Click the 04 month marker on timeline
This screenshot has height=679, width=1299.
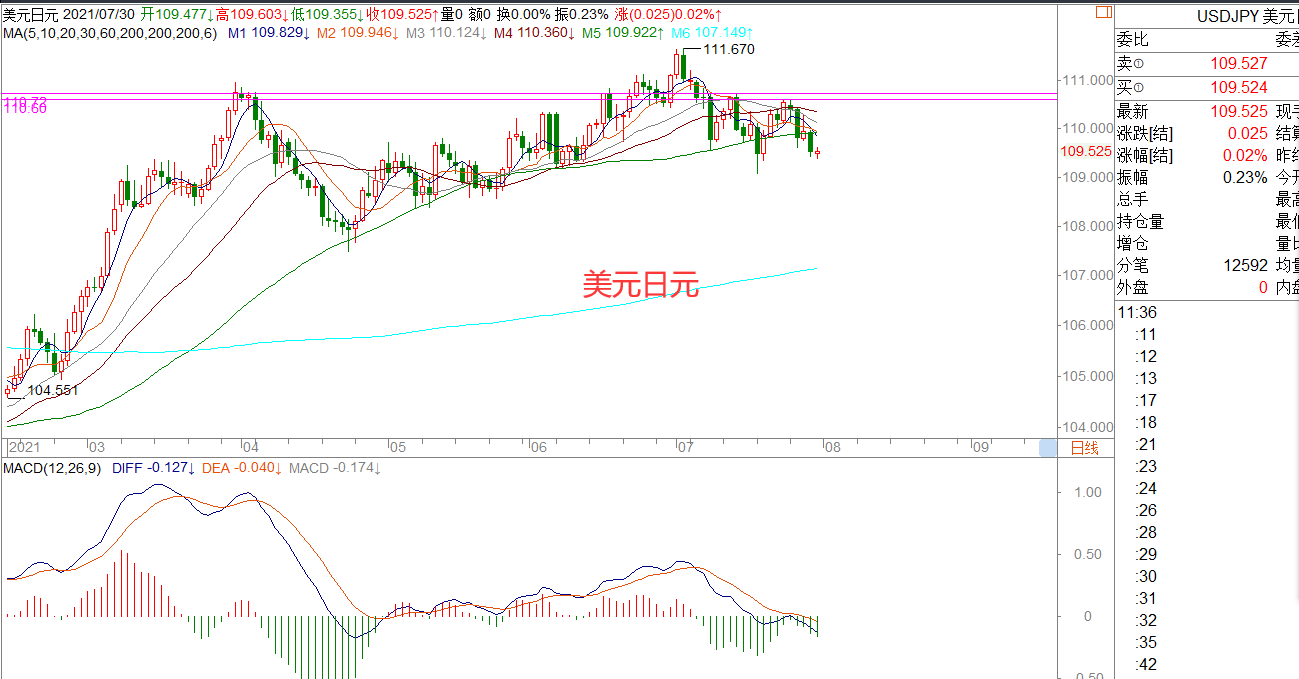point(251,448)
